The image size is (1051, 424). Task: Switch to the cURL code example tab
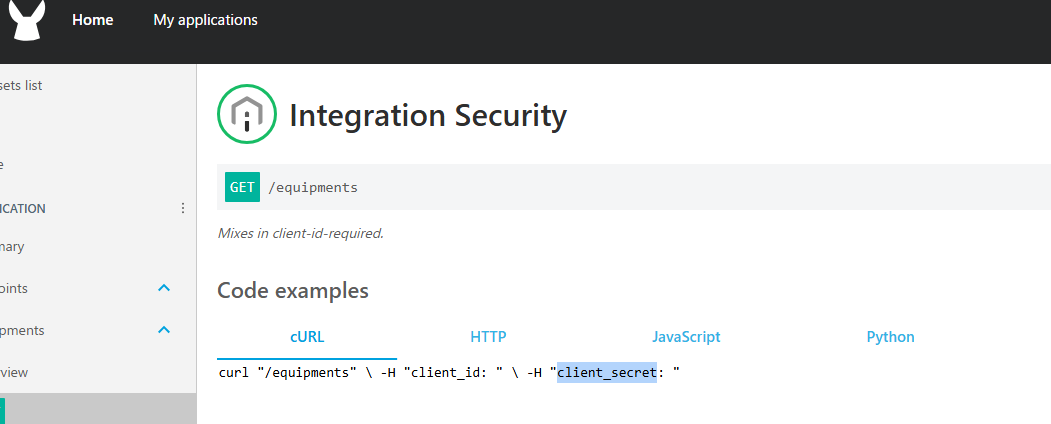(x=307, y=337)
